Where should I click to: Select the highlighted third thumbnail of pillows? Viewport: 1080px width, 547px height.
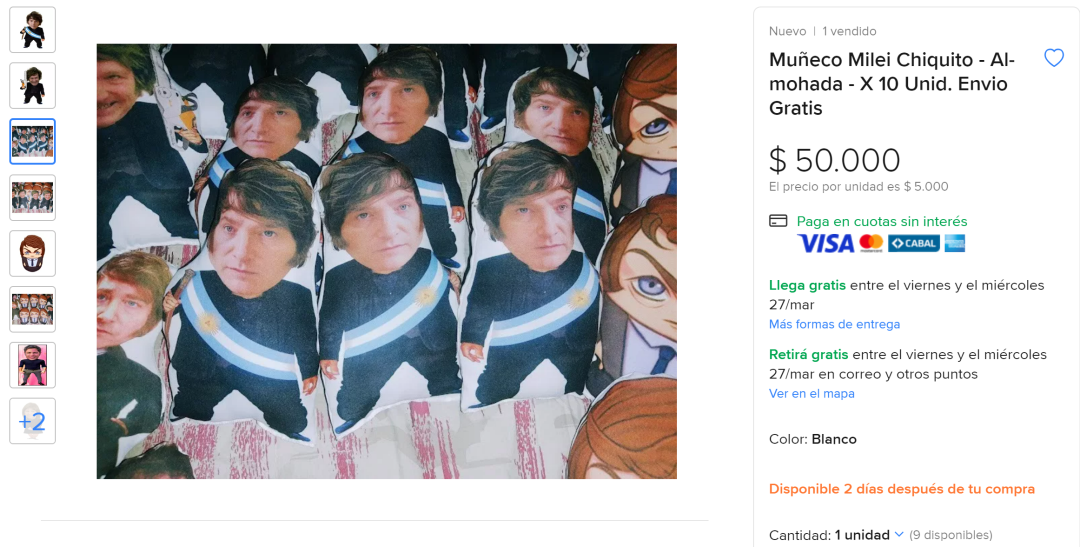click(32, 141)
